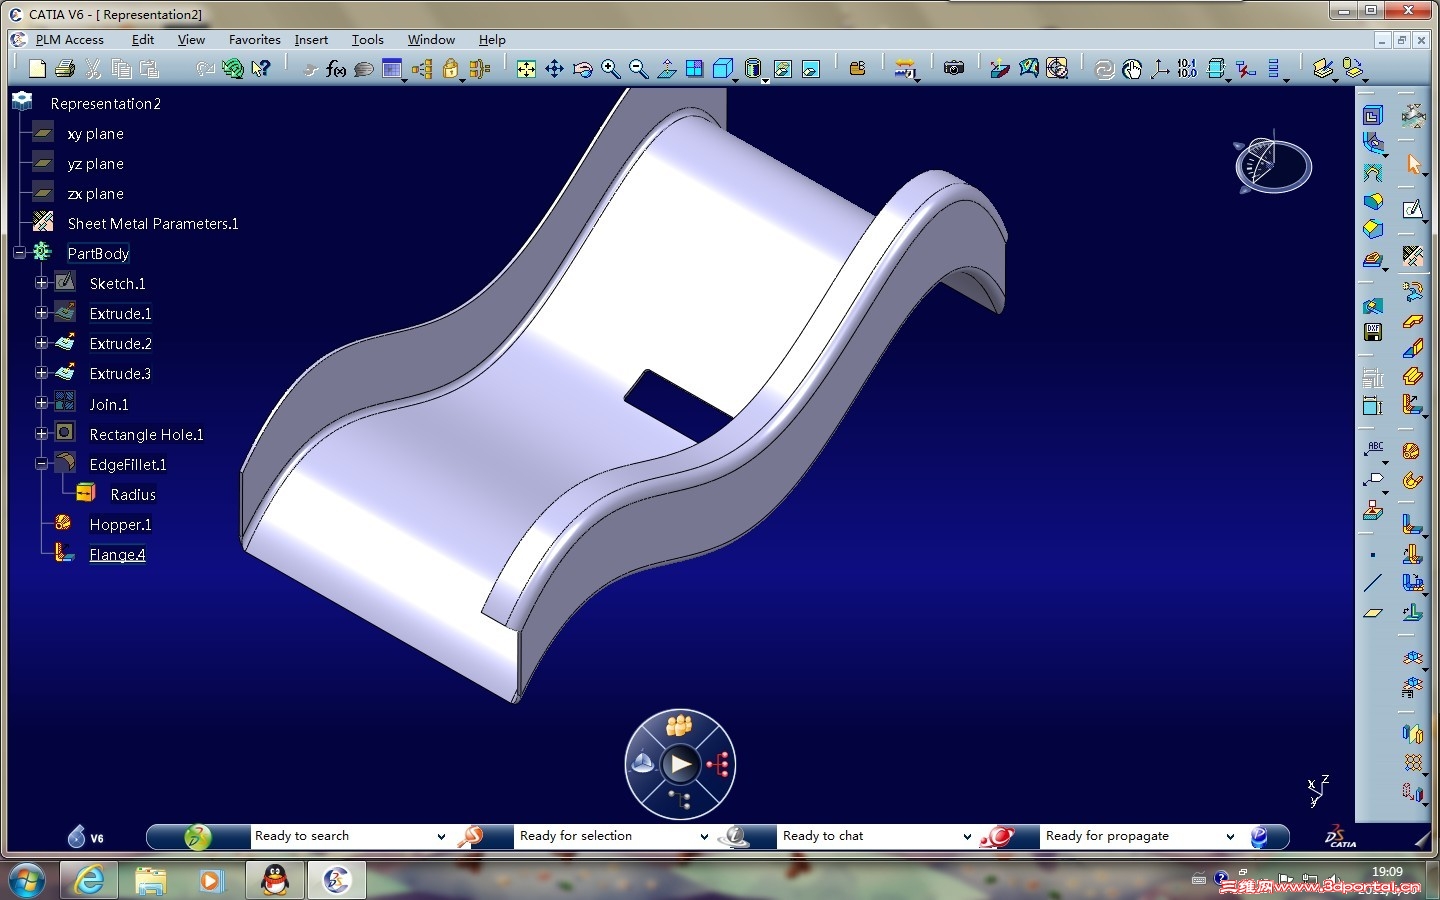The height and width of the screenshot is (900, 1440).
Task: Select Flange.4 feature in the tree
Action: tap(117, 554)
